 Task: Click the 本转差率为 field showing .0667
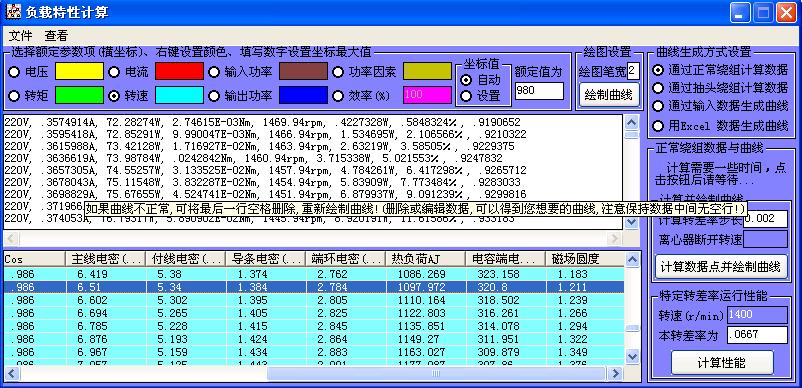pyautogui.click(x=758, y=335)
